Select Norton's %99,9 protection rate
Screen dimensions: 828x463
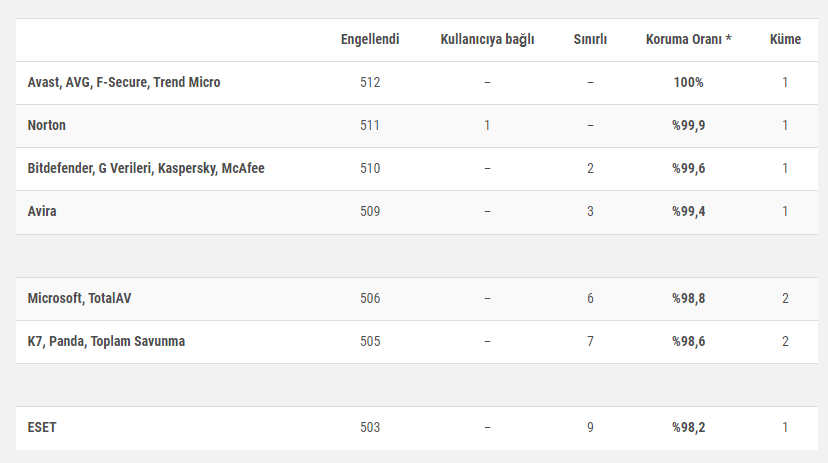(x=688, y=125)
